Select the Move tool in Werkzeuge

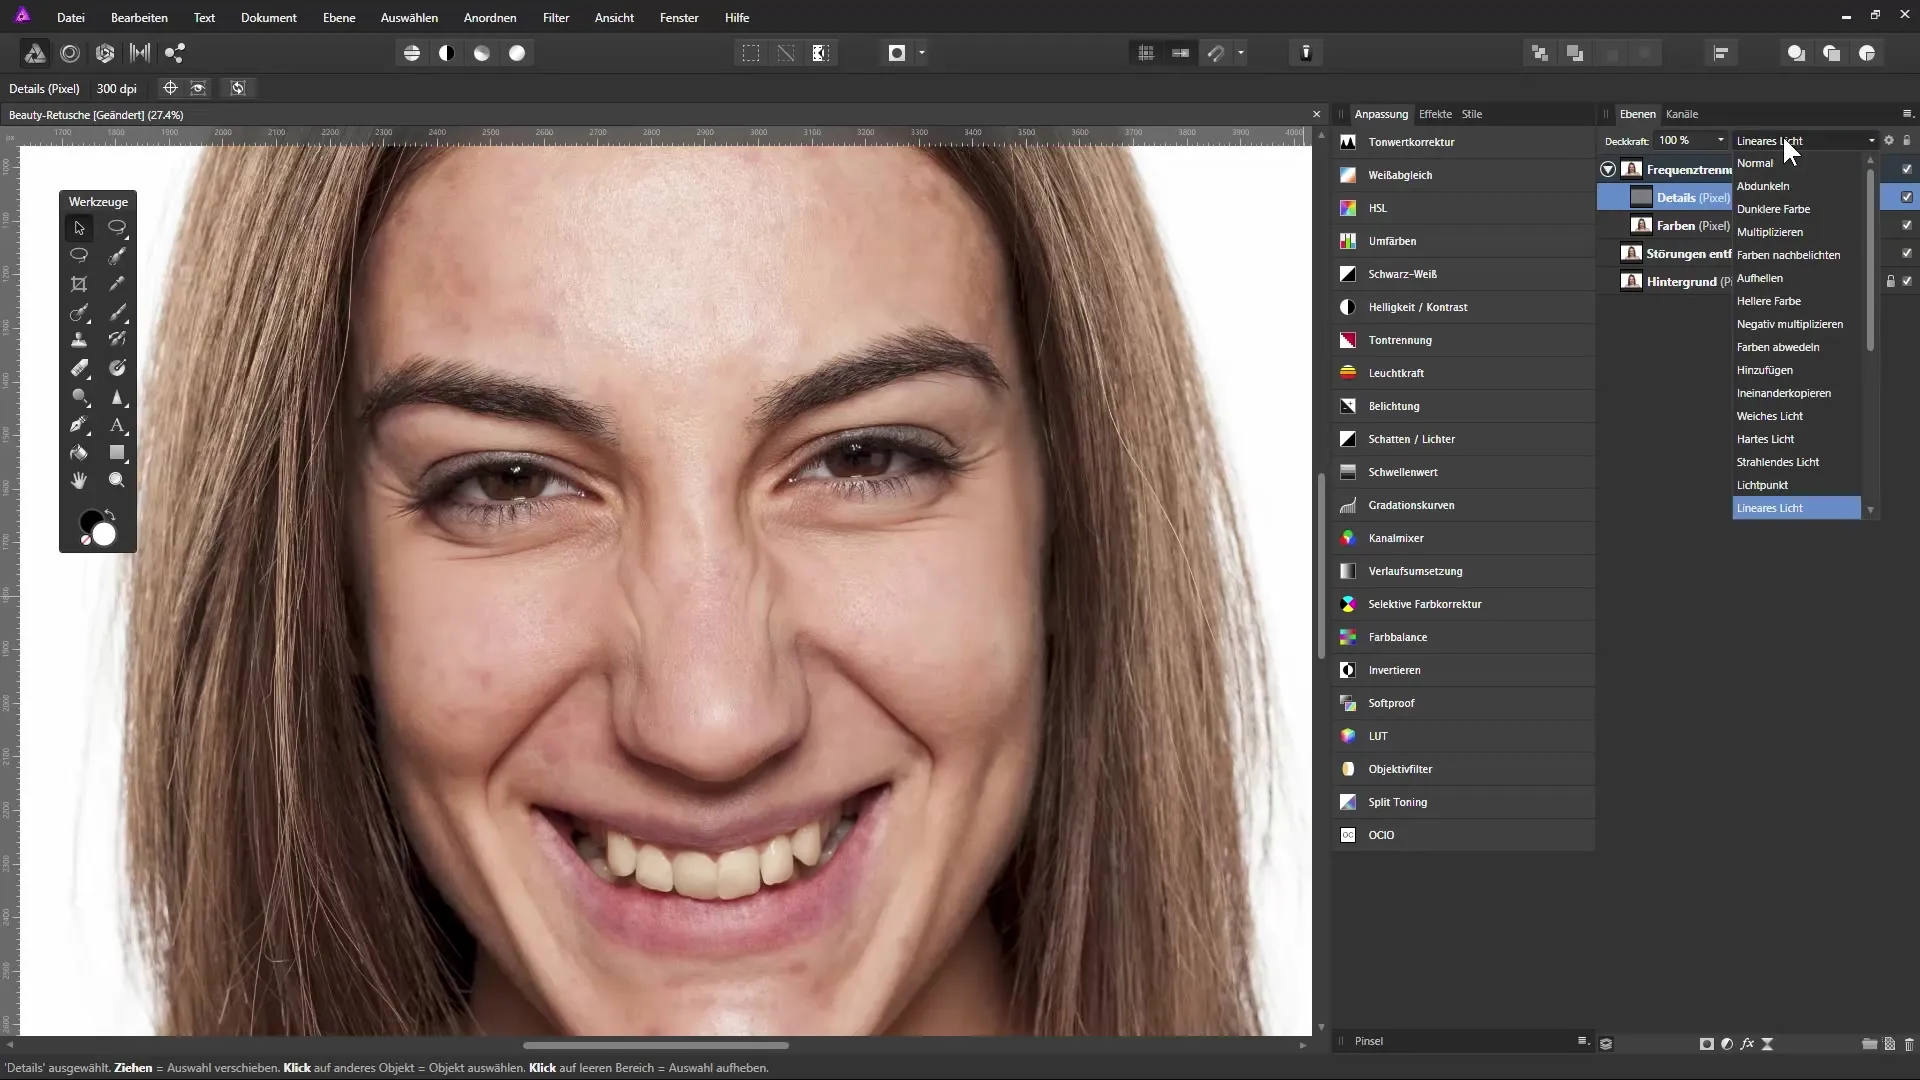click(x=79, y=228)
